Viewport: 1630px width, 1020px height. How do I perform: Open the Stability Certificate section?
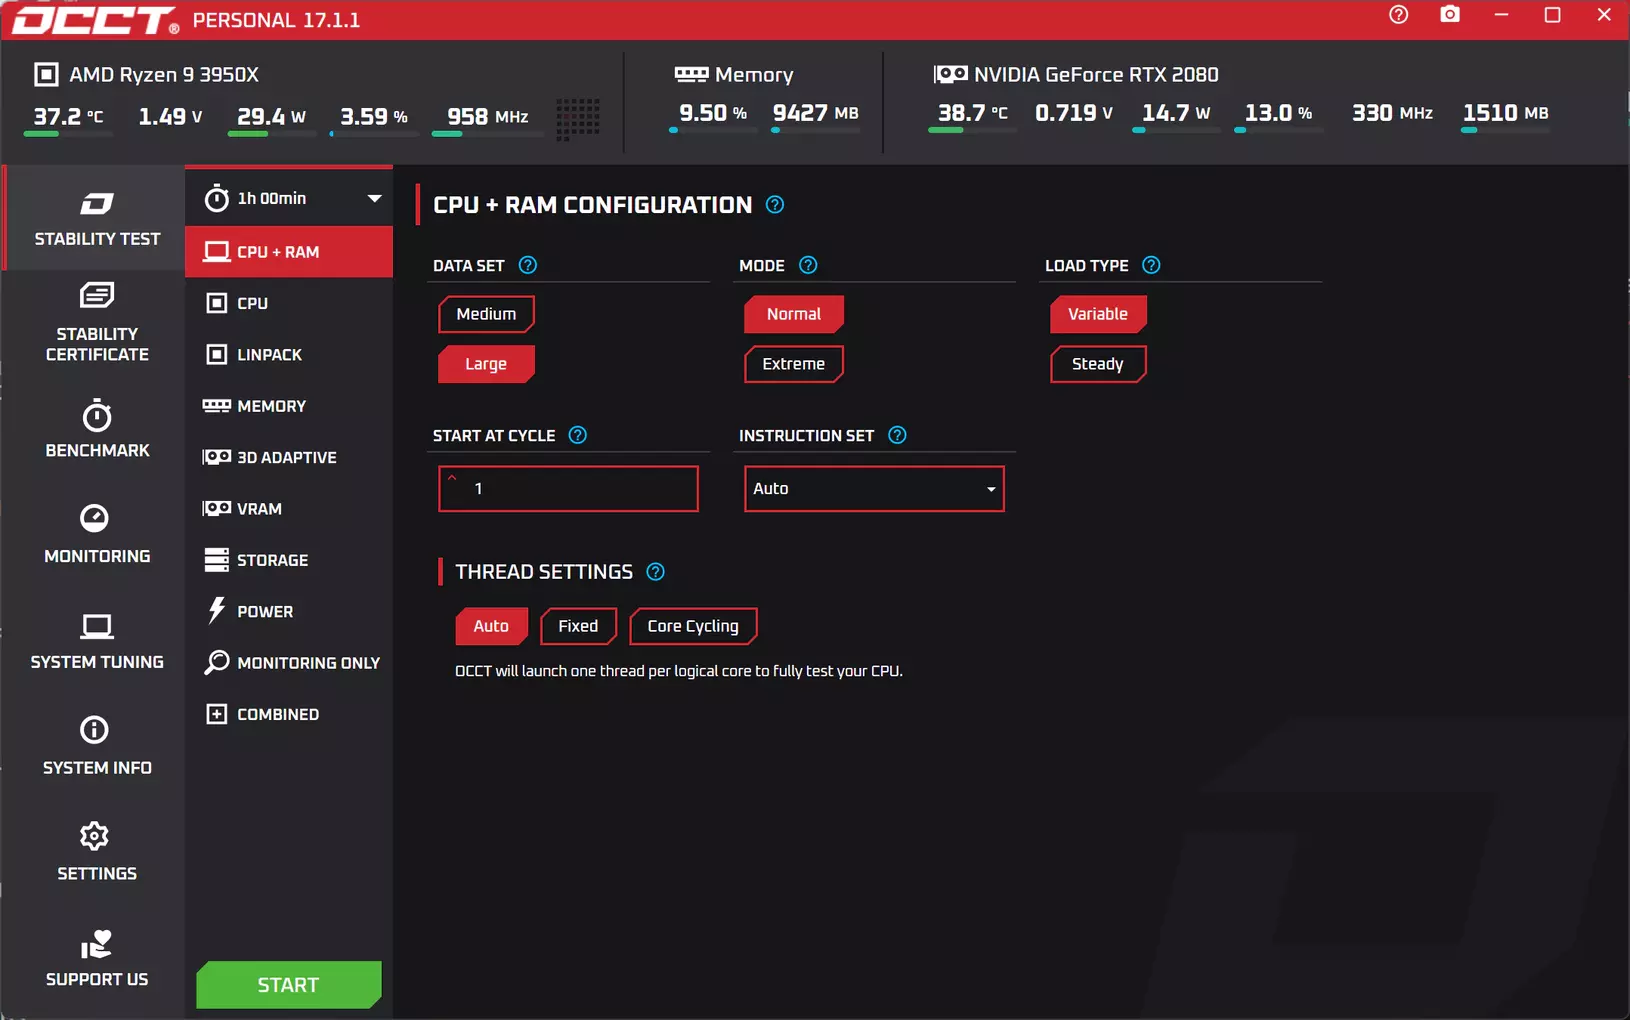coord(97,322)
